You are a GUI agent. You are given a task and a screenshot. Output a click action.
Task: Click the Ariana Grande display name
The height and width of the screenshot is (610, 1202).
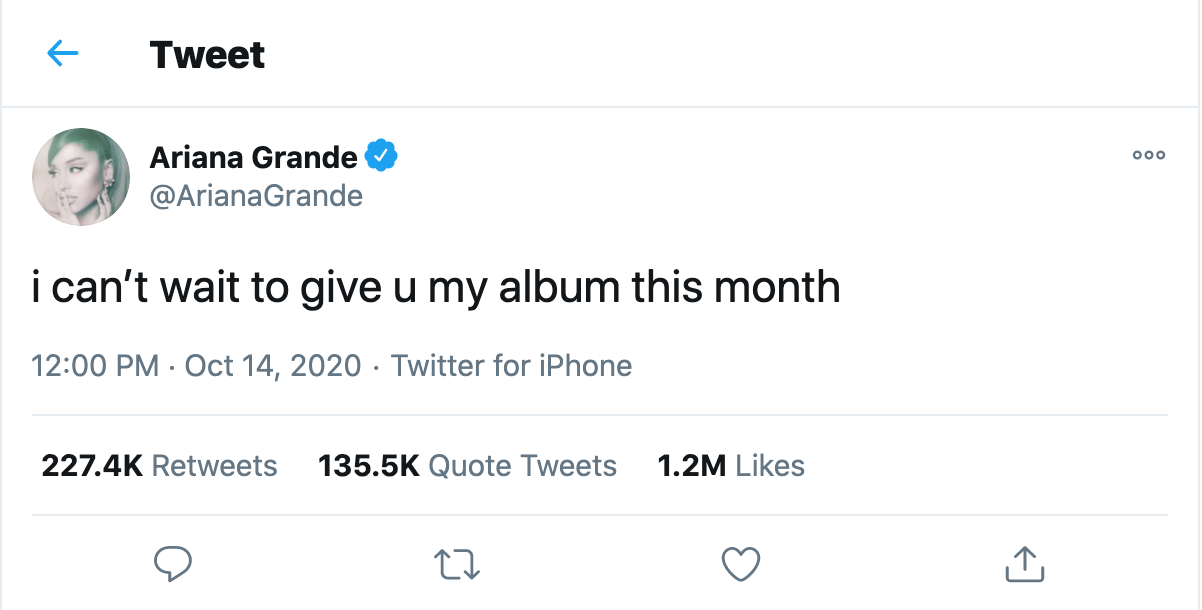[253, 157]
